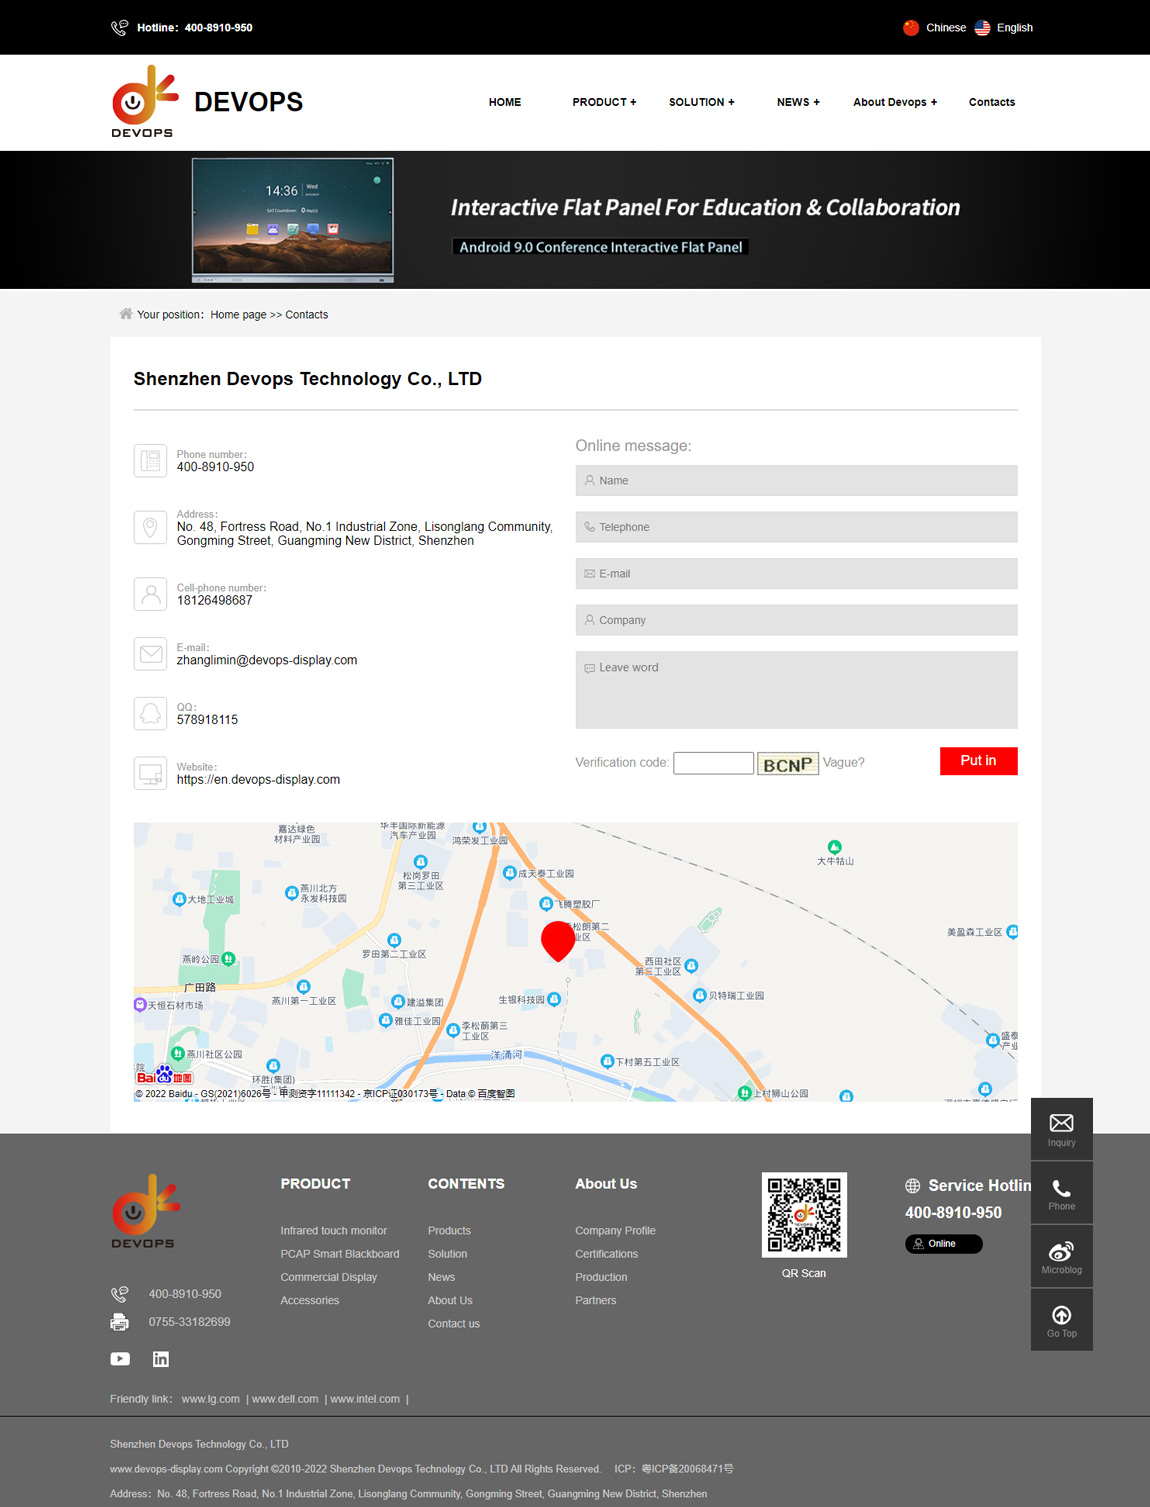Switch language to English

(x=1004, y=28)
